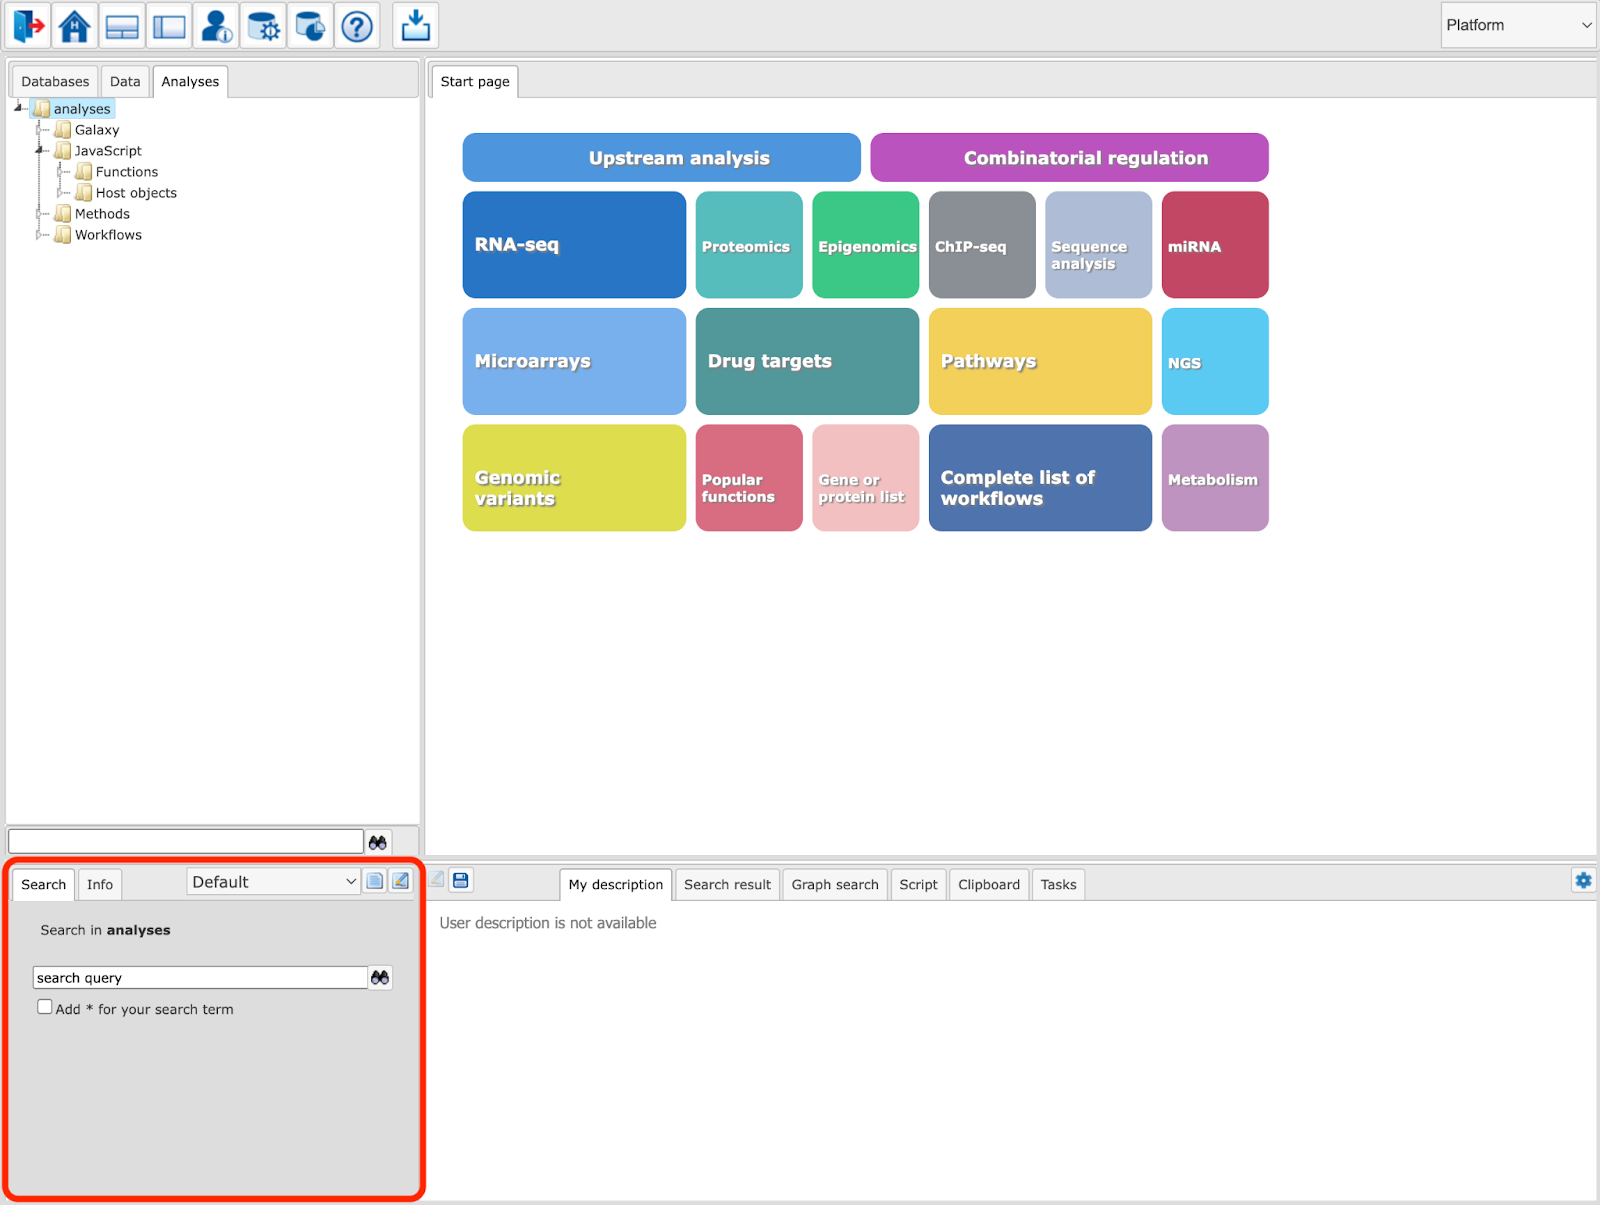This screenshot has height=1205, width=1600.
Task: Click the Host objects folder icon
Action: click(84, 193)
